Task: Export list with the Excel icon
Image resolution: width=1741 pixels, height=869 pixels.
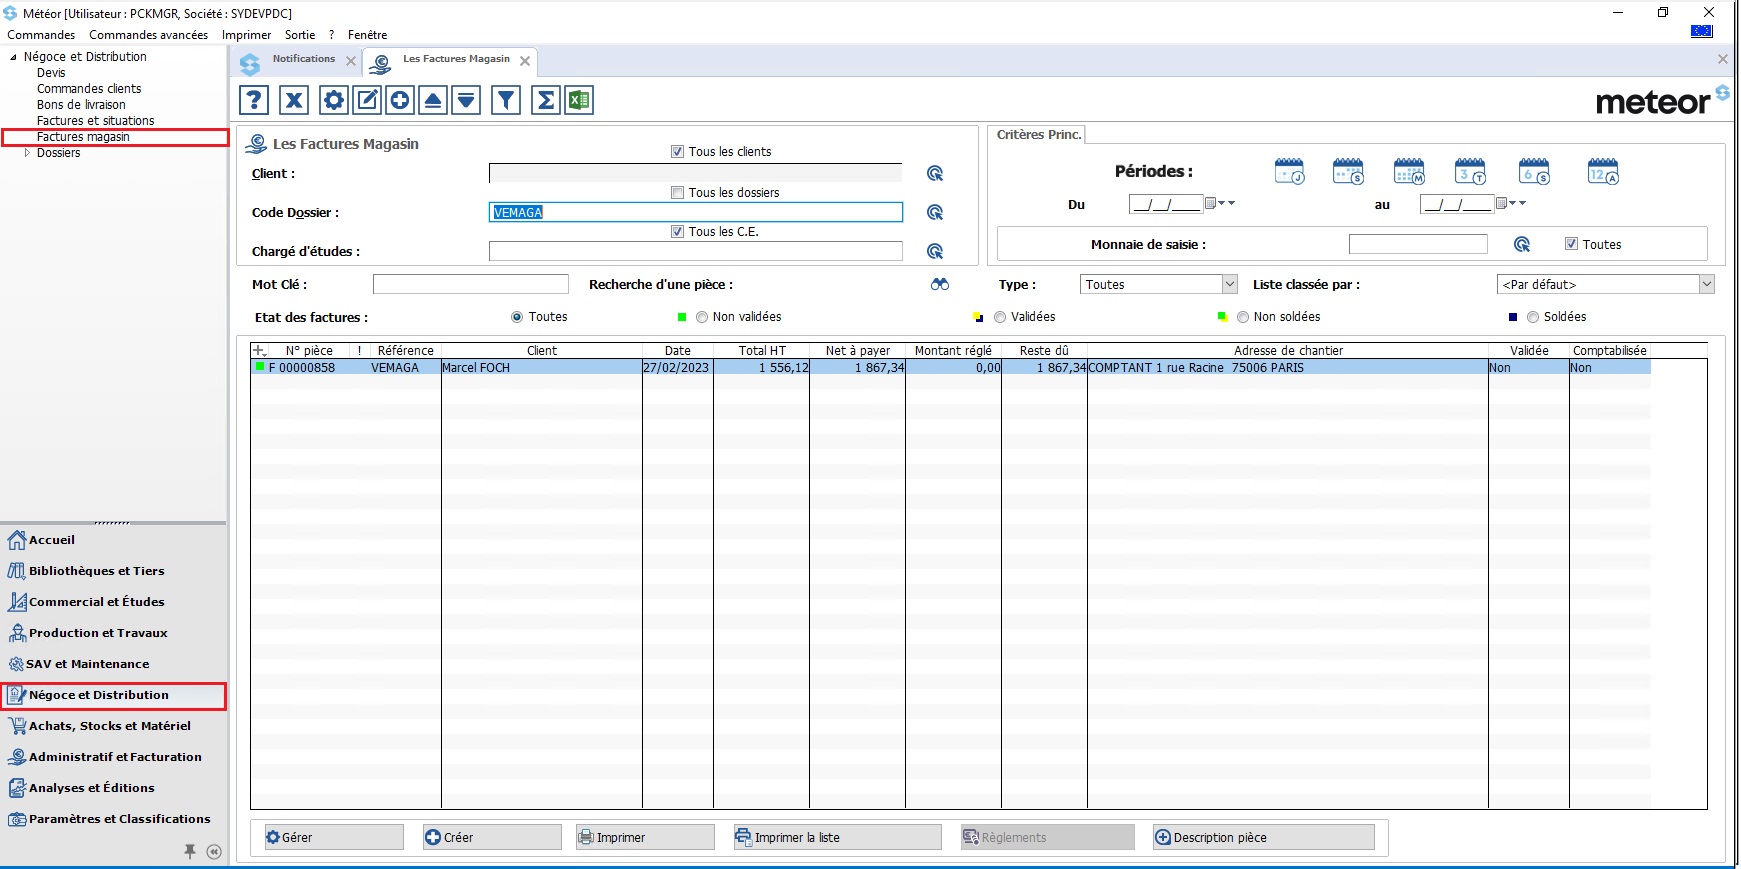Action: [579, 100]
